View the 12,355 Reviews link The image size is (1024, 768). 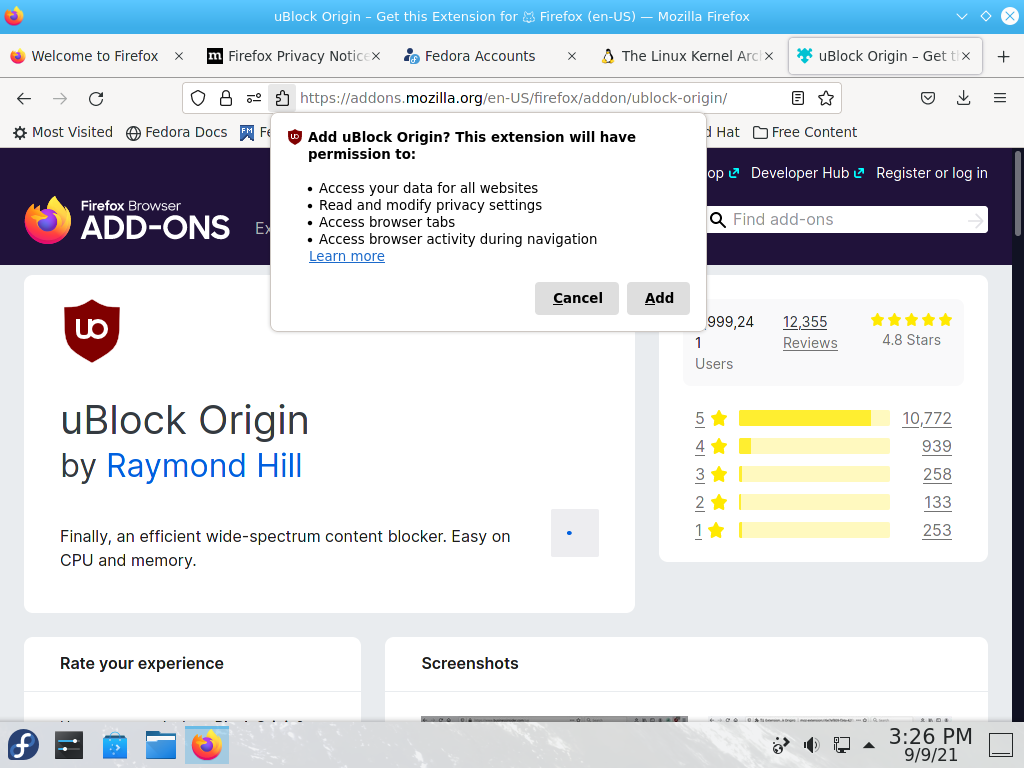click(810, 332)
